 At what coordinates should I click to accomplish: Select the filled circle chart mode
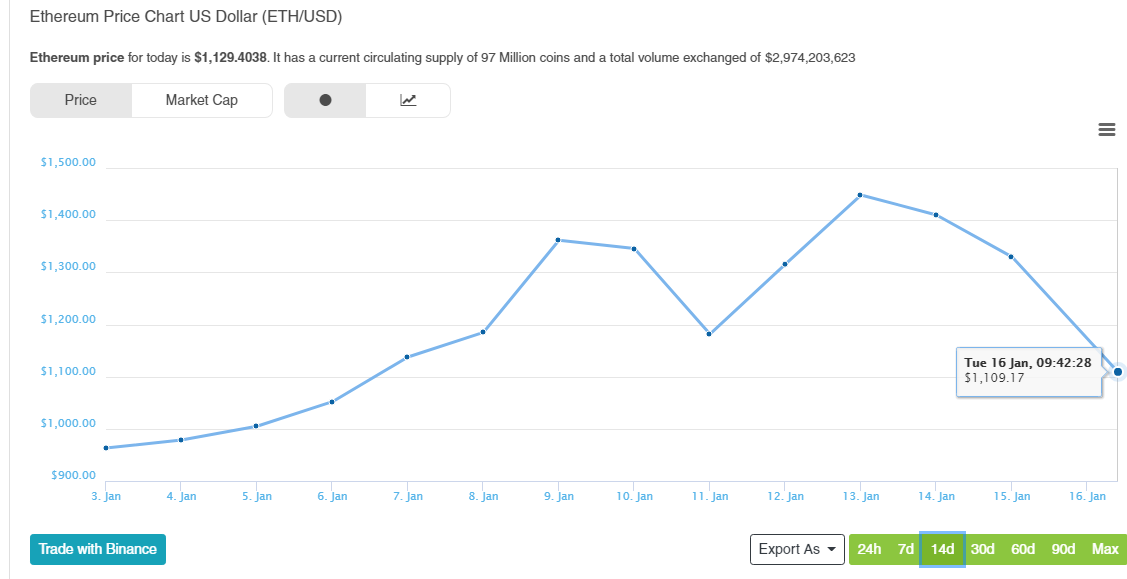tap(325, 100)
